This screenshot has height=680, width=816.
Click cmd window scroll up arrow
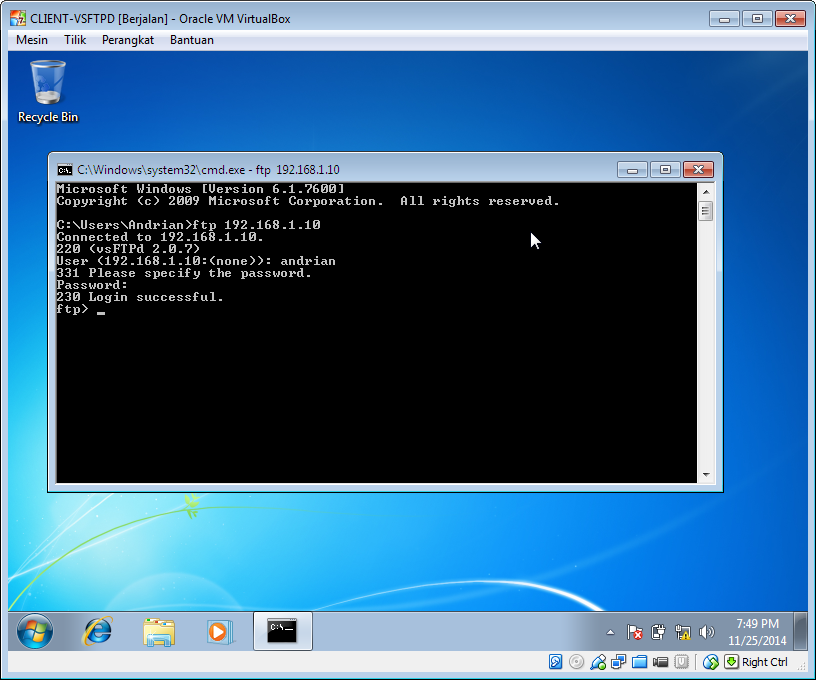[706, 191]
